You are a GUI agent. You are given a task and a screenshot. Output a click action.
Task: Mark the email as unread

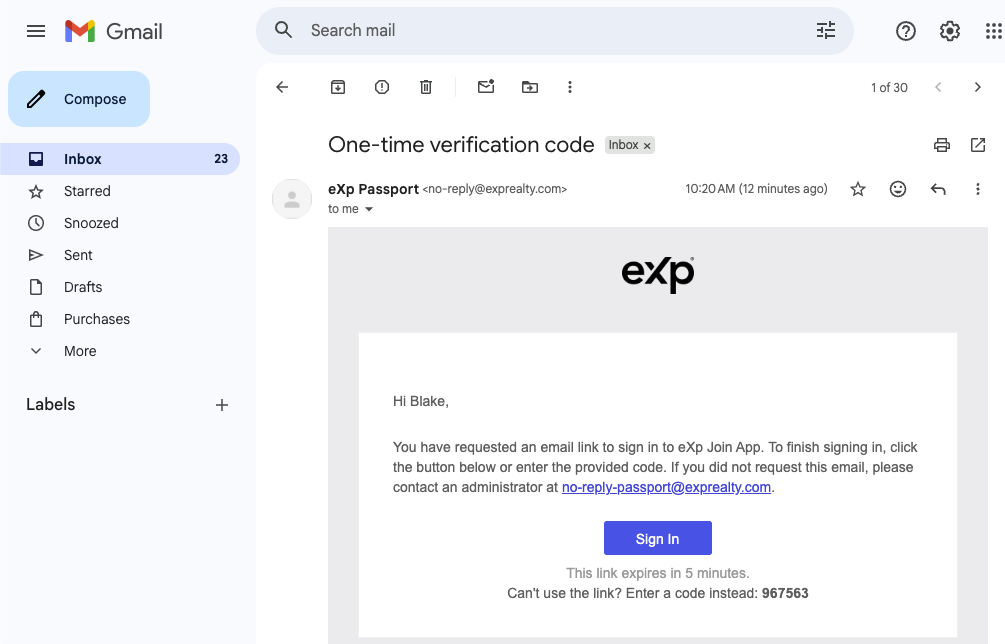486,87
